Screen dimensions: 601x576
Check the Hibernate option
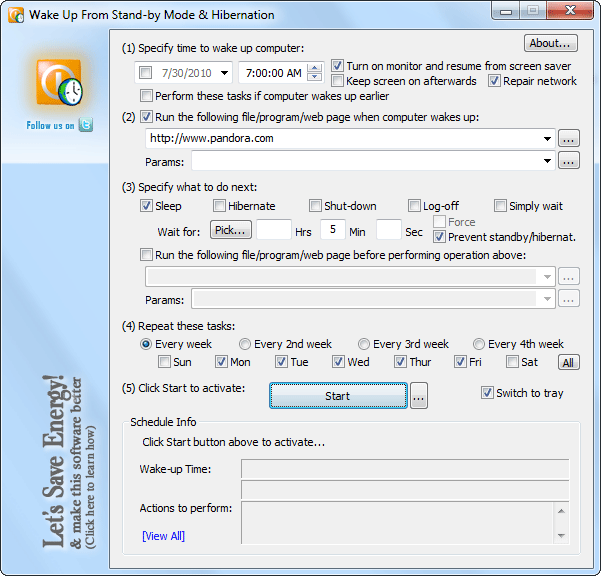click(x=219, y=206)
